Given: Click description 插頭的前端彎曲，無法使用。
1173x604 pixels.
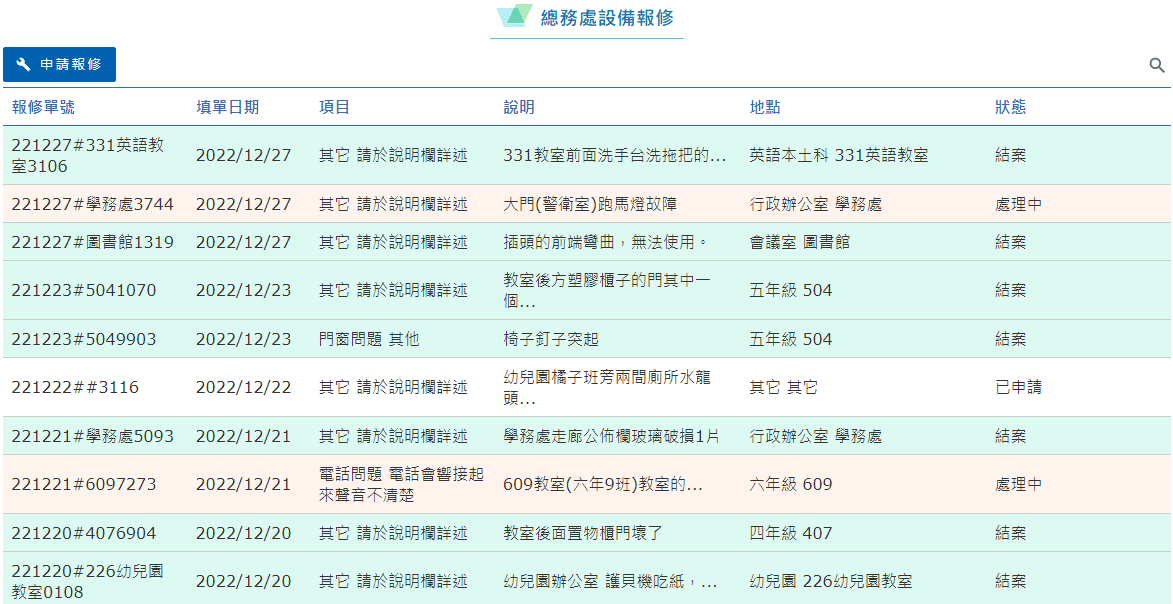Looking at the screenshot, I should [606, 242].
